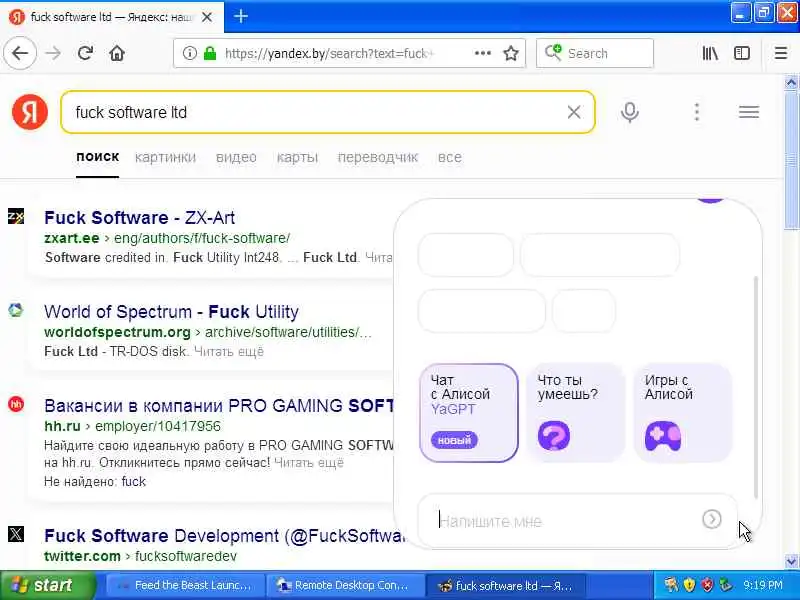The width and height of the screenshot is (800, 600).
Task: Open Чат с Алисой YaGPT card
Action: coord(469,413)
